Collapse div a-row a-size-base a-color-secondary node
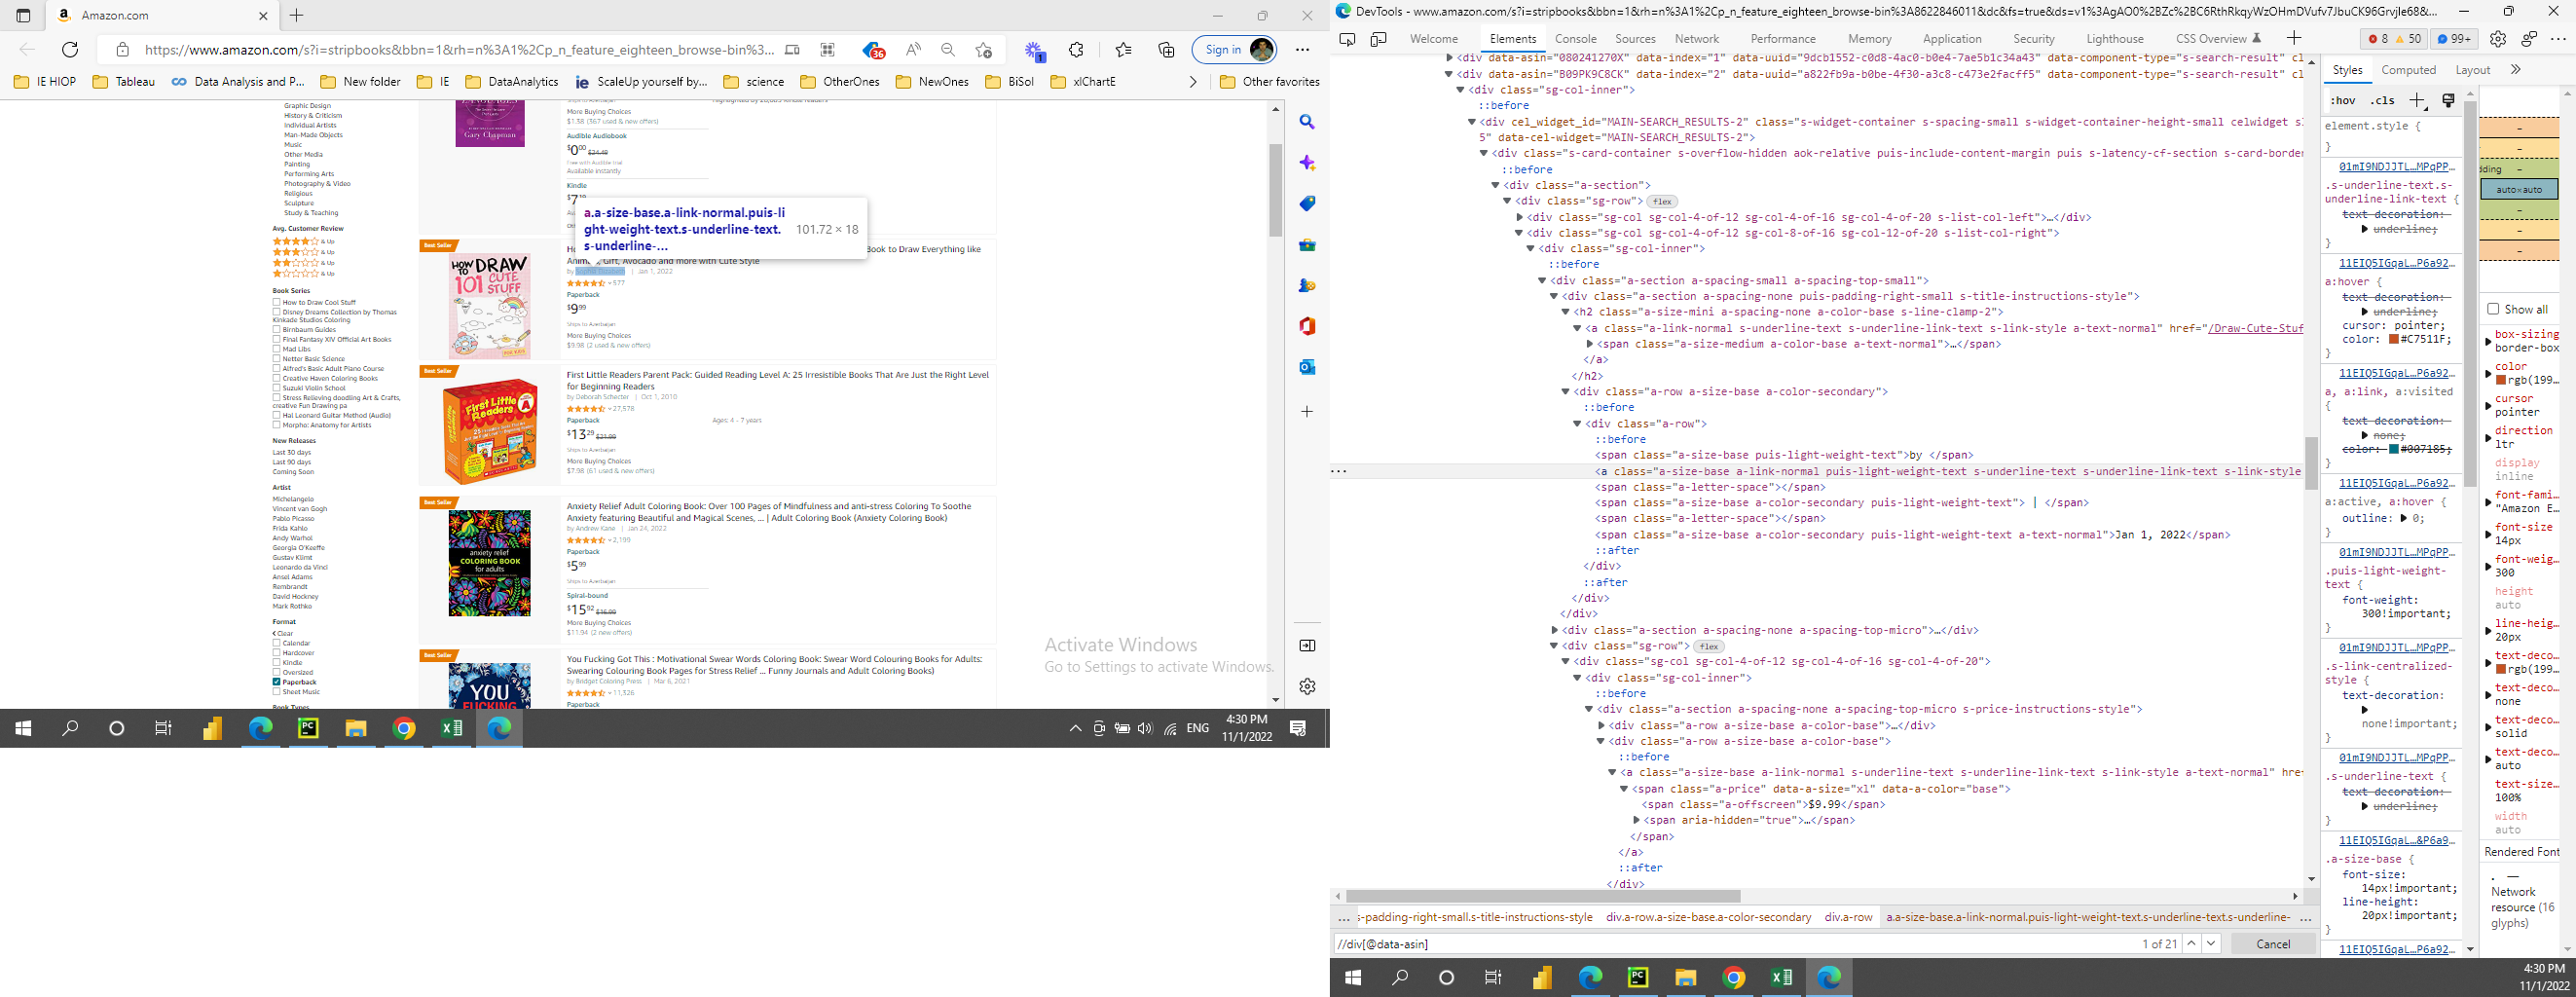 click(x=1565, y=392)
